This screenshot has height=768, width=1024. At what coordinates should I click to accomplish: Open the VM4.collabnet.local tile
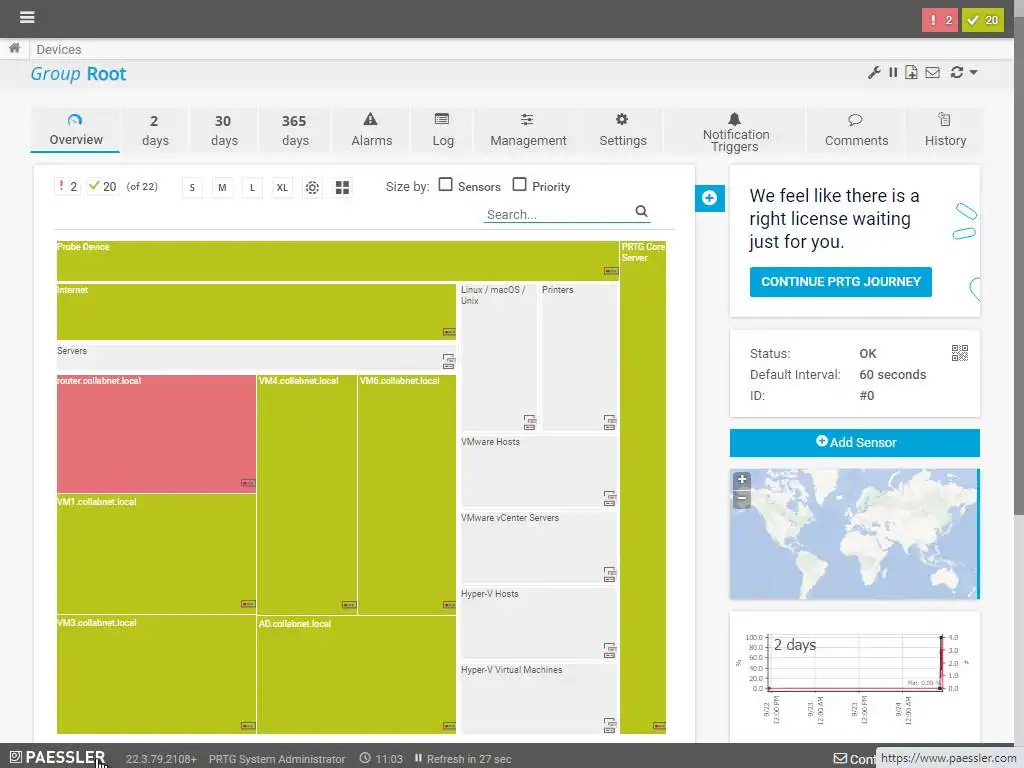(x=307, y=494)
